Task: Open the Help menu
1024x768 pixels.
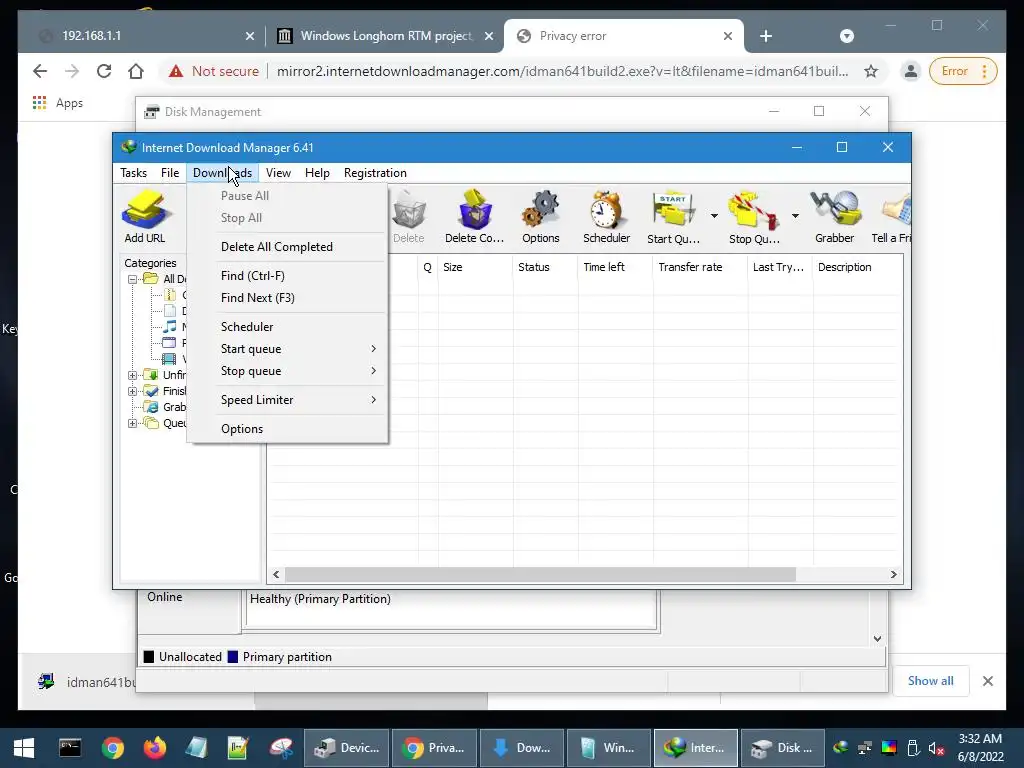Action: click(x=317, y=173)
